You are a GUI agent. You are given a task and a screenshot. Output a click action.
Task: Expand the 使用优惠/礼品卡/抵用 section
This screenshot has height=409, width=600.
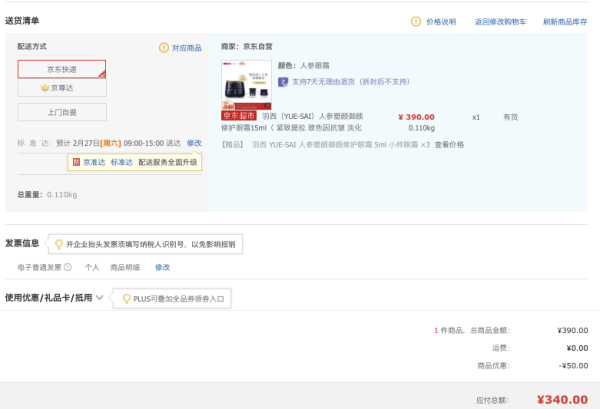54,298
